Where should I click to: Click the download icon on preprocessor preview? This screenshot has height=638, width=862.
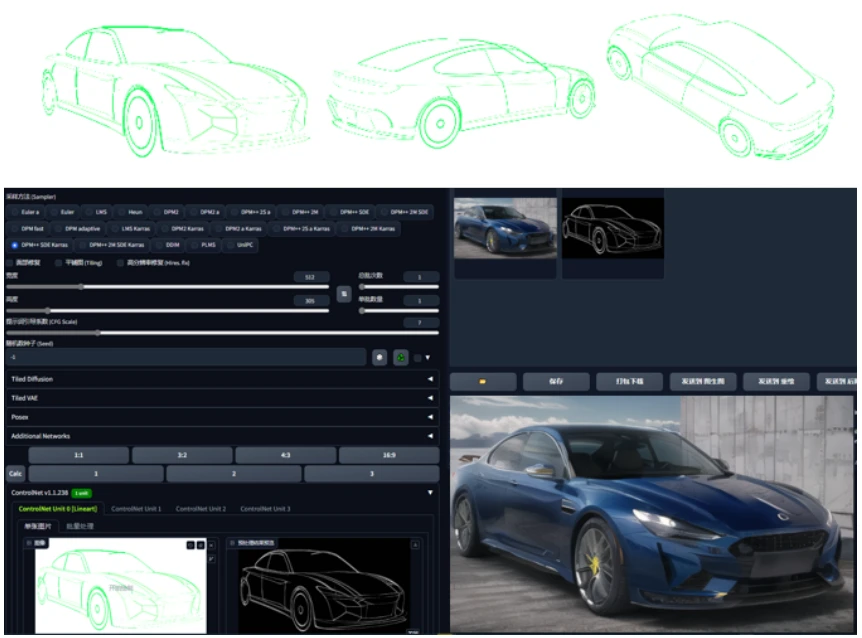[415, 545]
